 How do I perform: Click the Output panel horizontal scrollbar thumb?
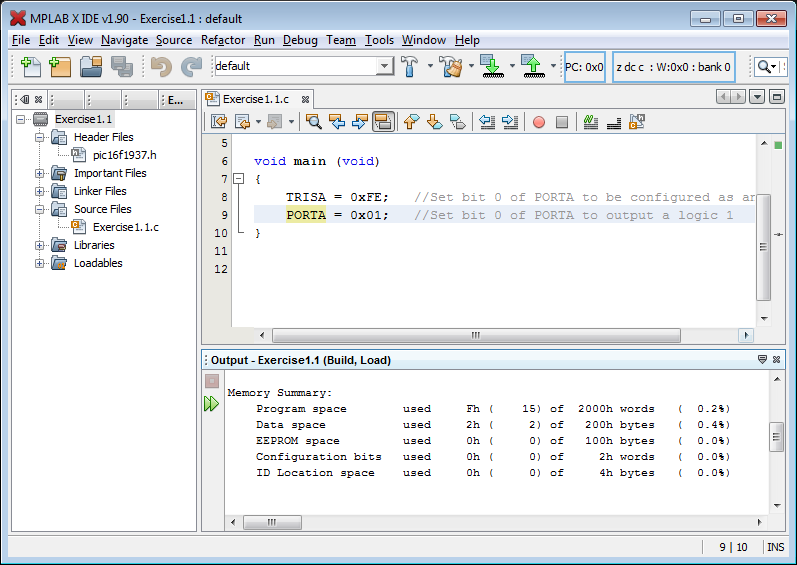pyautogui.click(x=272, y=522)
